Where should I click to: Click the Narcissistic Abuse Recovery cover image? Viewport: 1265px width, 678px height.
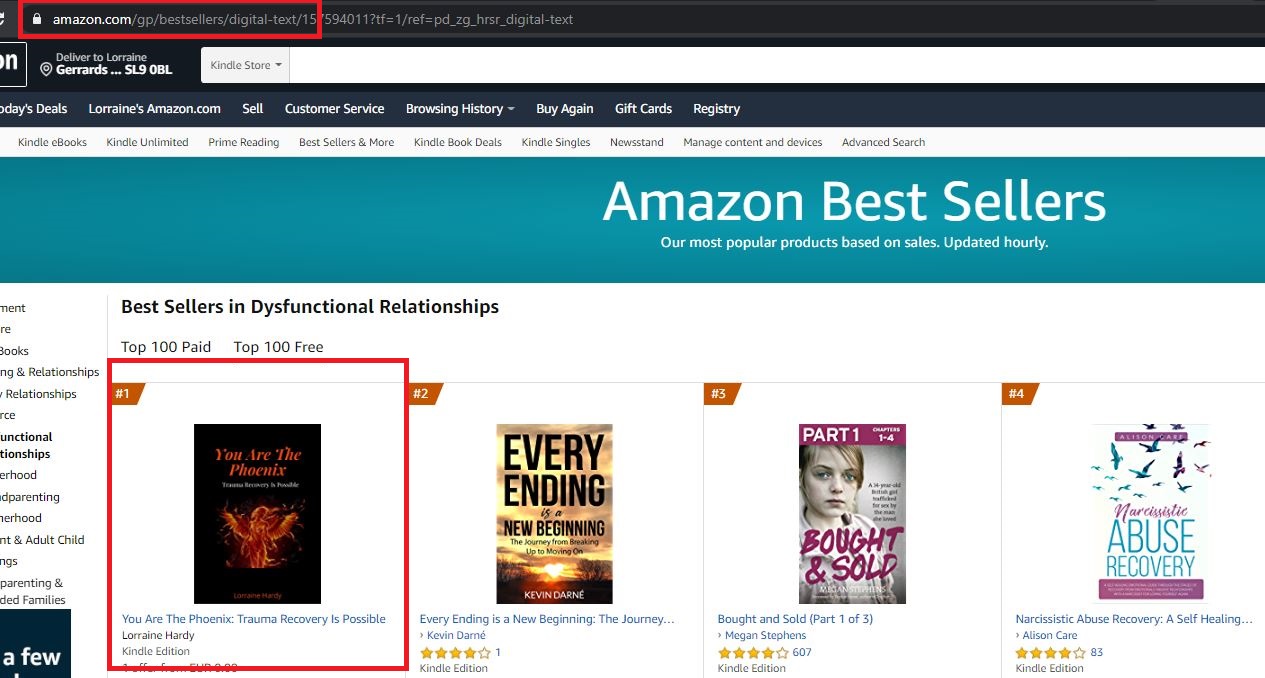(1150, 513)
